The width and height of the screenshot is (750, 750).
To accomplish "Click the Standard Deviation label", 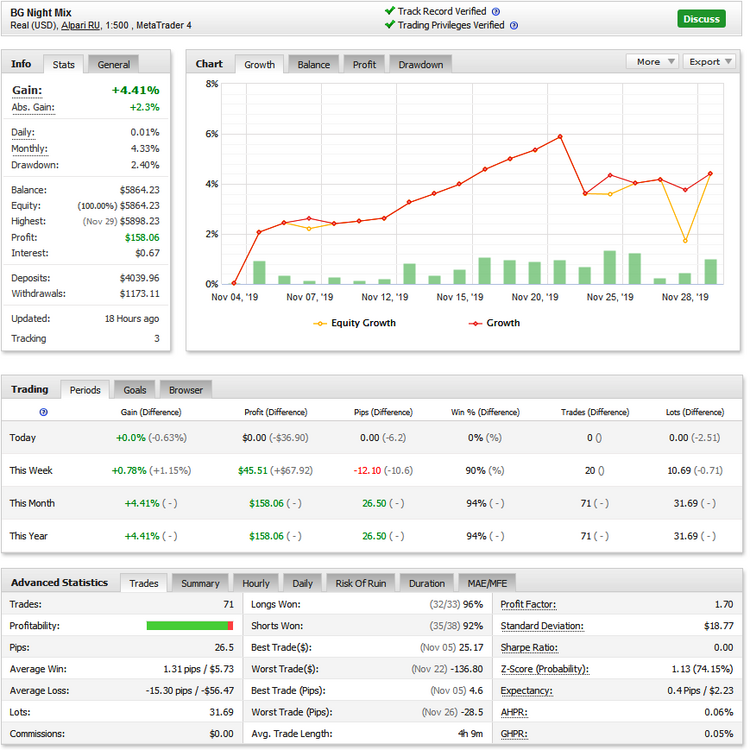I will 542,626.
